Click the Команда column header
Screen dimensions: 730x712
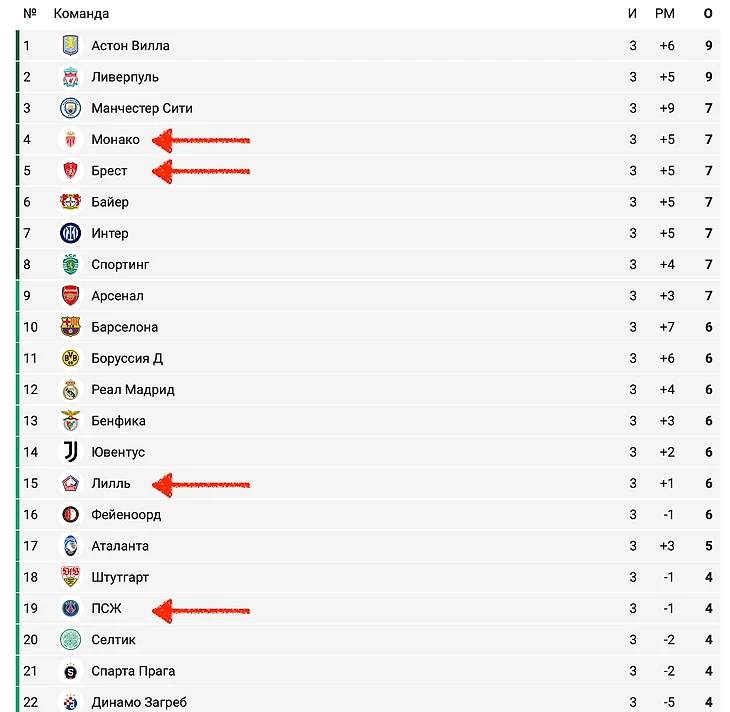(x=81, y=14)
